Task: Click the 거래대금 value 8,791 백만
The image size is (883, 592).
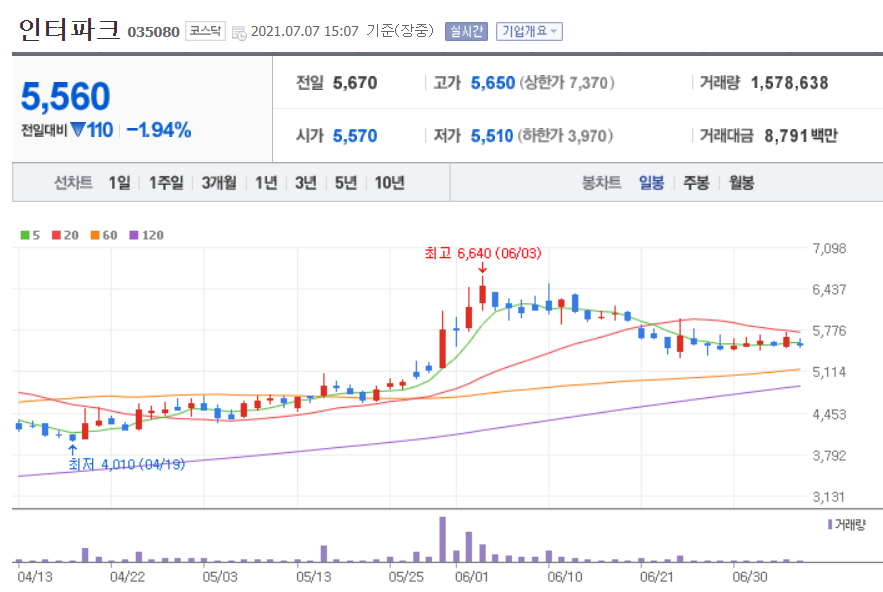Action: click(x=801, y=136)
